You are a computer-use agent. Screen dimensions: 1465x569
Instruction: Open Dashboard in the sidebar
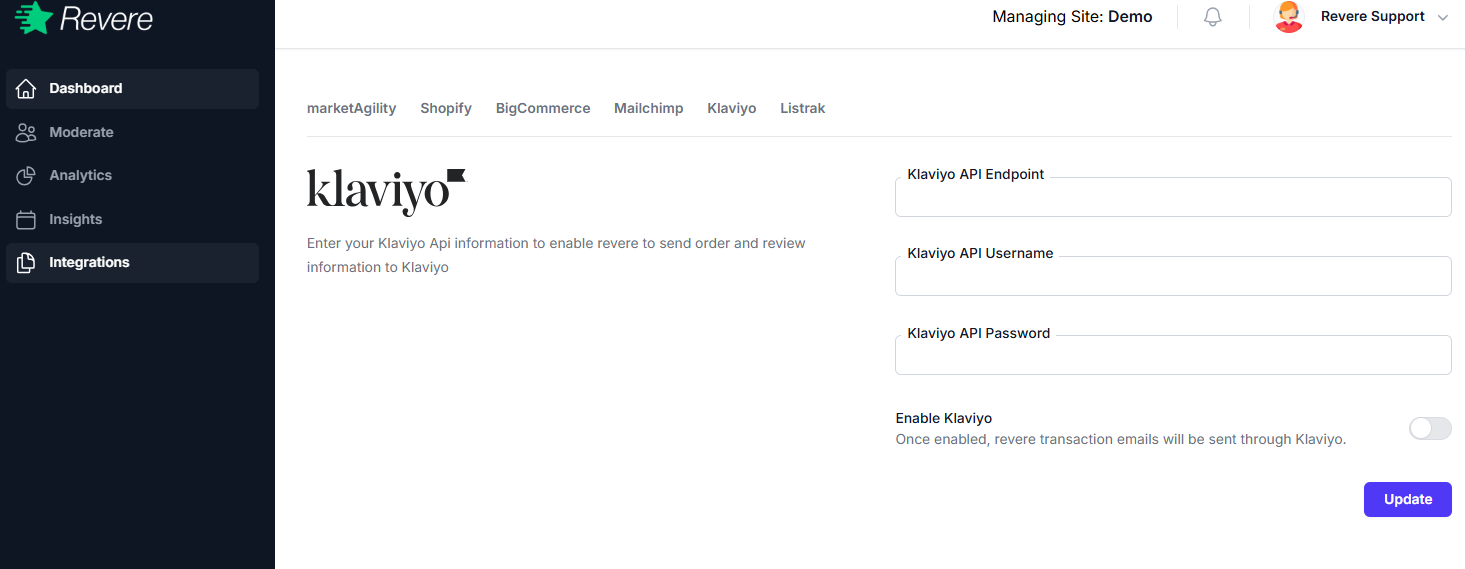point(132,88)
